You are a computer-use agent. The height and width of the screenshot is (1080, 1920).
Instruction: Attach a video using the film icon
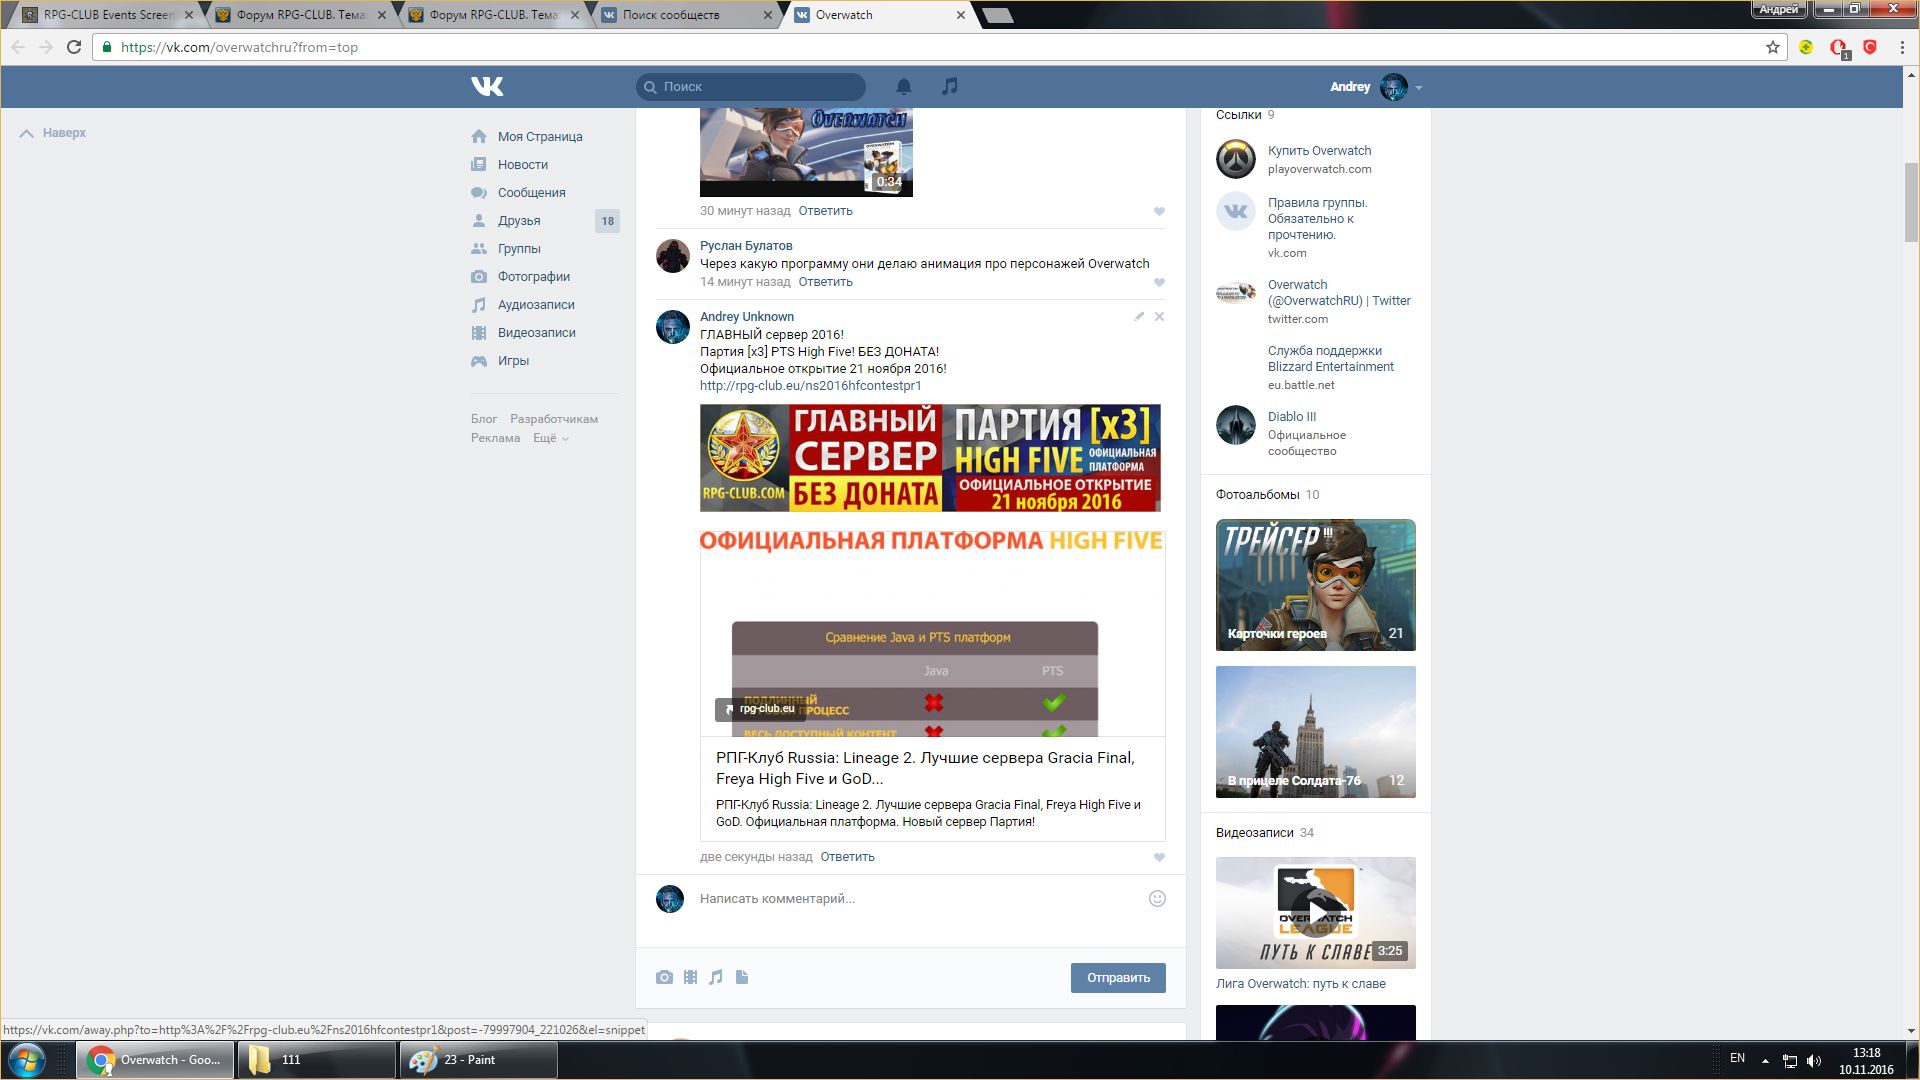(690, 978)
